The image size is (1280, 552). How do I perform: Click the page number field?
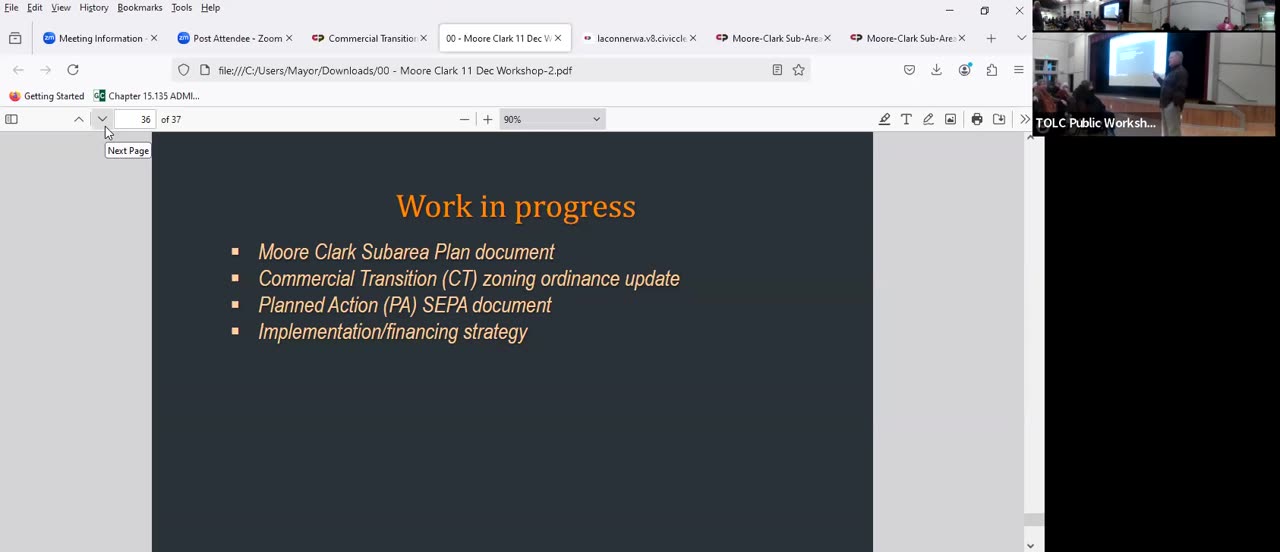(137, 119)
